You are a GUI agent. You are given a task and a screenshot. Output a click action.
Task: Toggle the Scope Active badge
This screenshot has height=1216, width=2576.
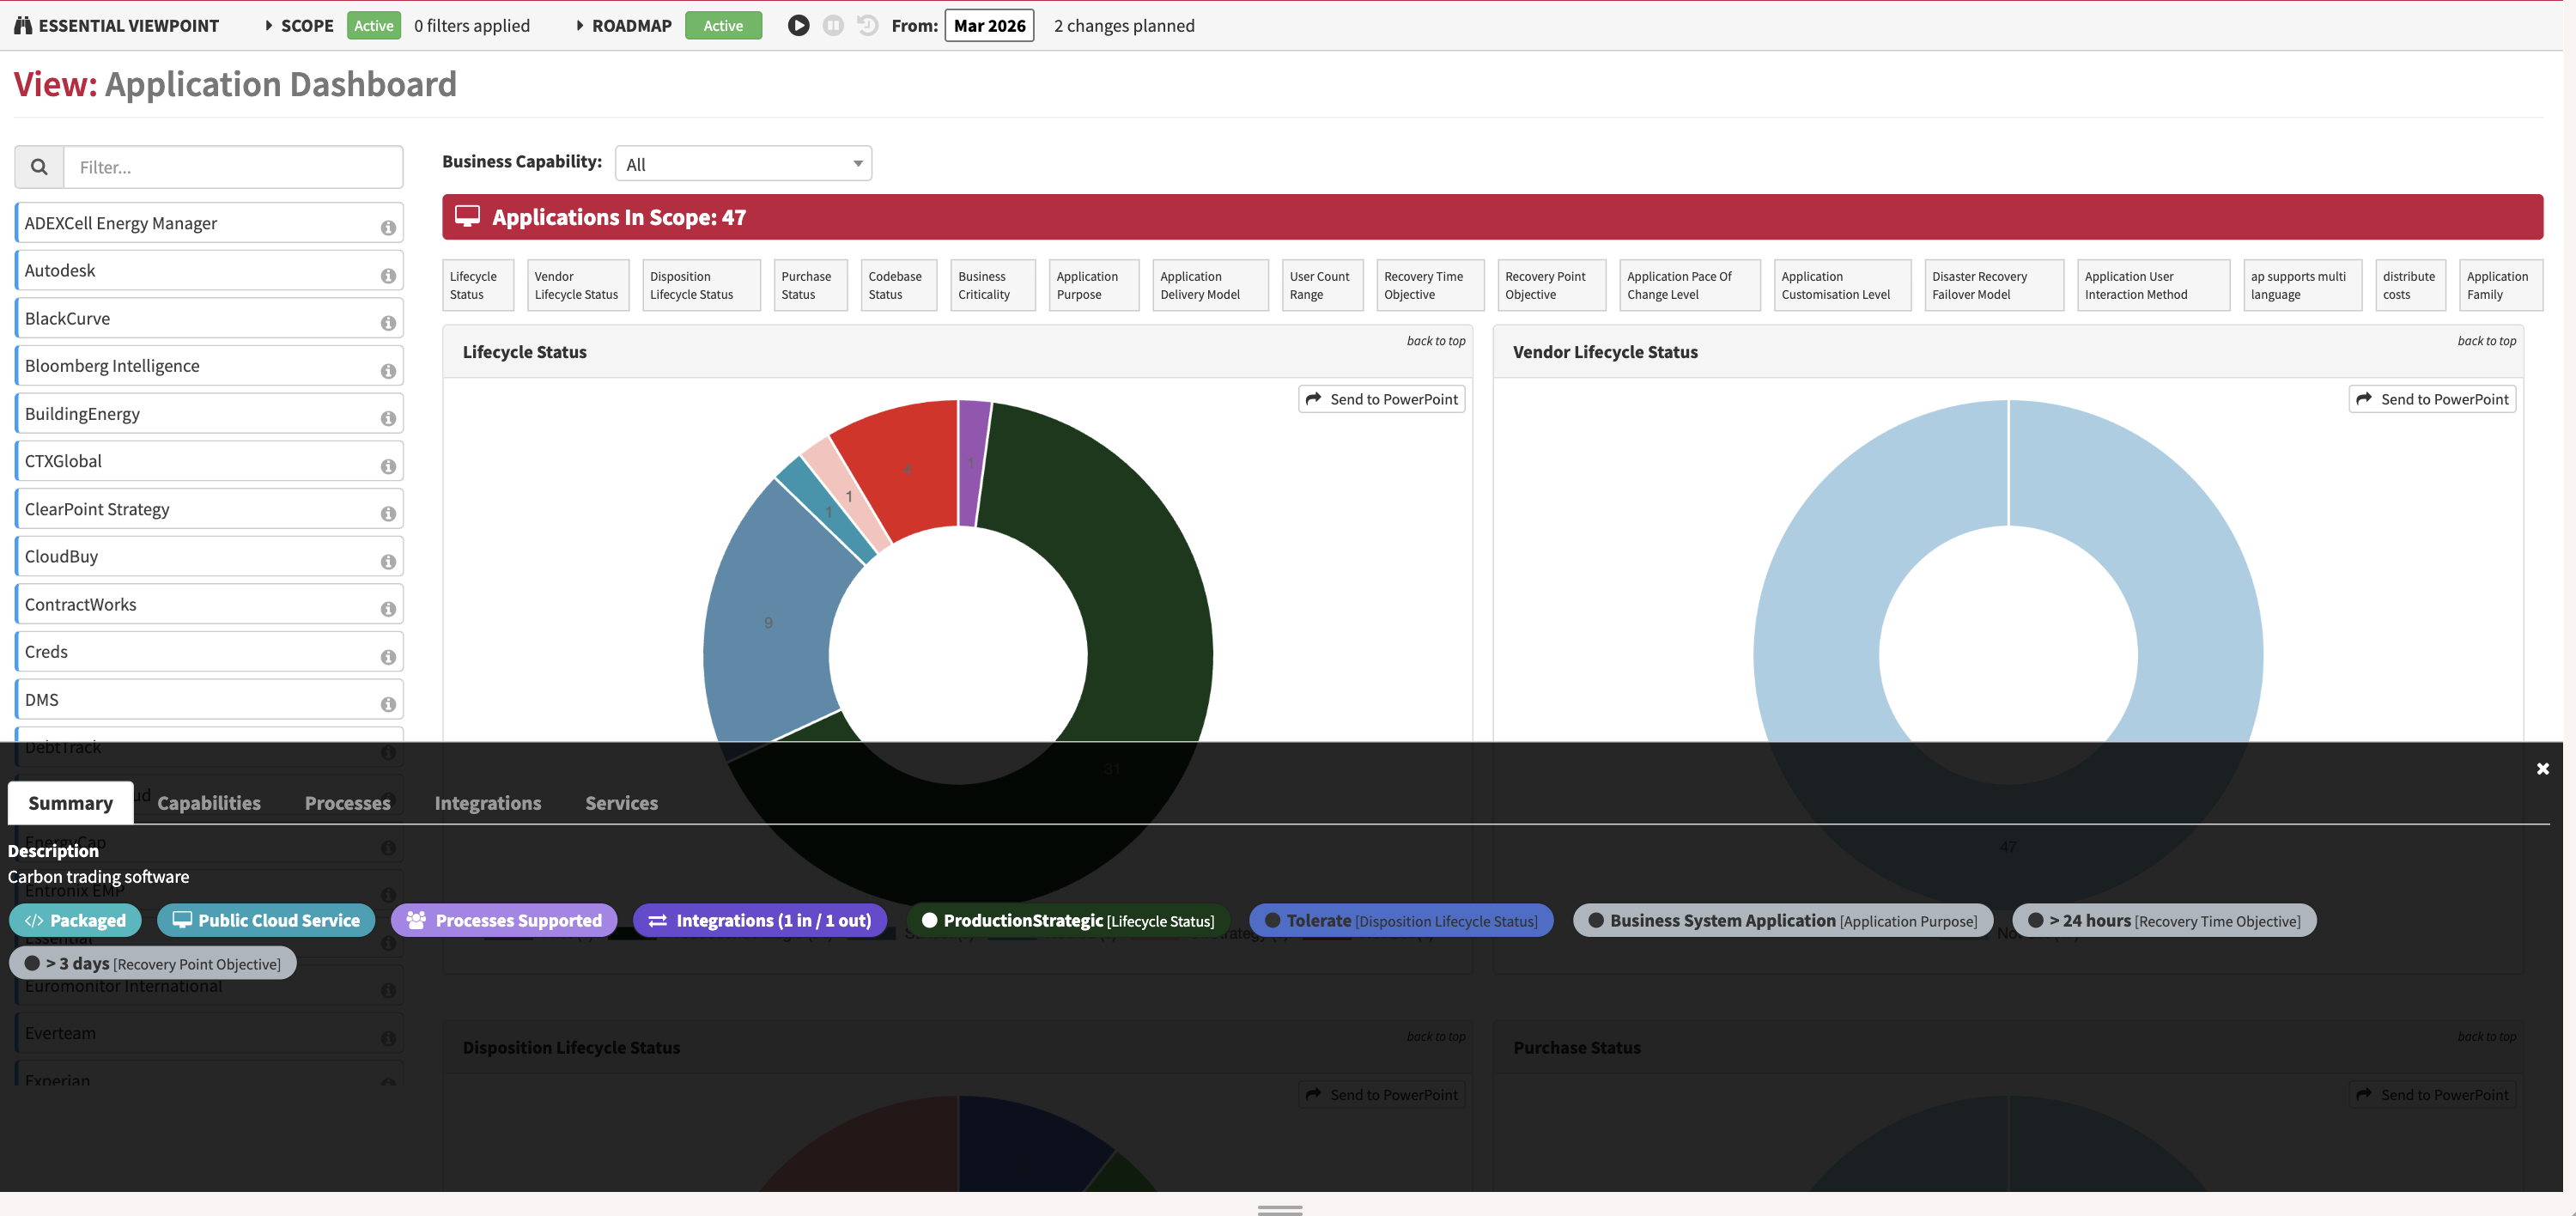pyautogui.click(x=373, y=26)
